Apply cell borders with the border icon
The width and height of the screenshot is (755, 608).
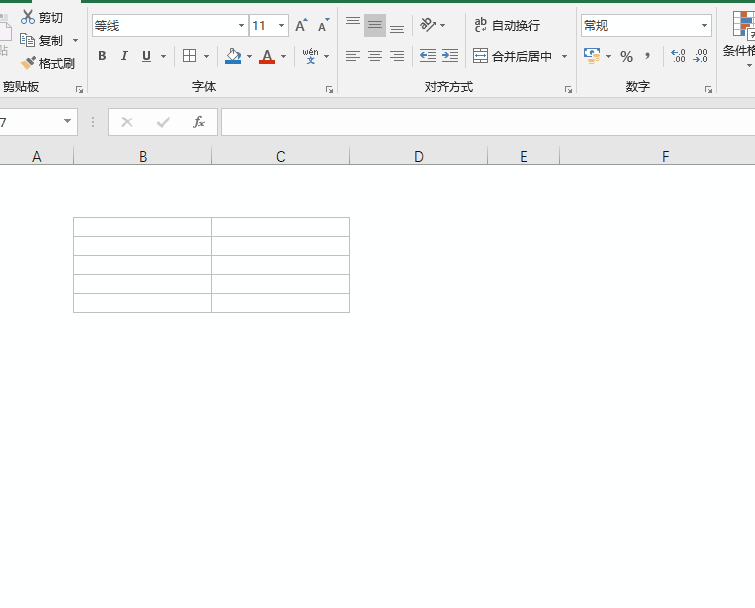[190, 56]
